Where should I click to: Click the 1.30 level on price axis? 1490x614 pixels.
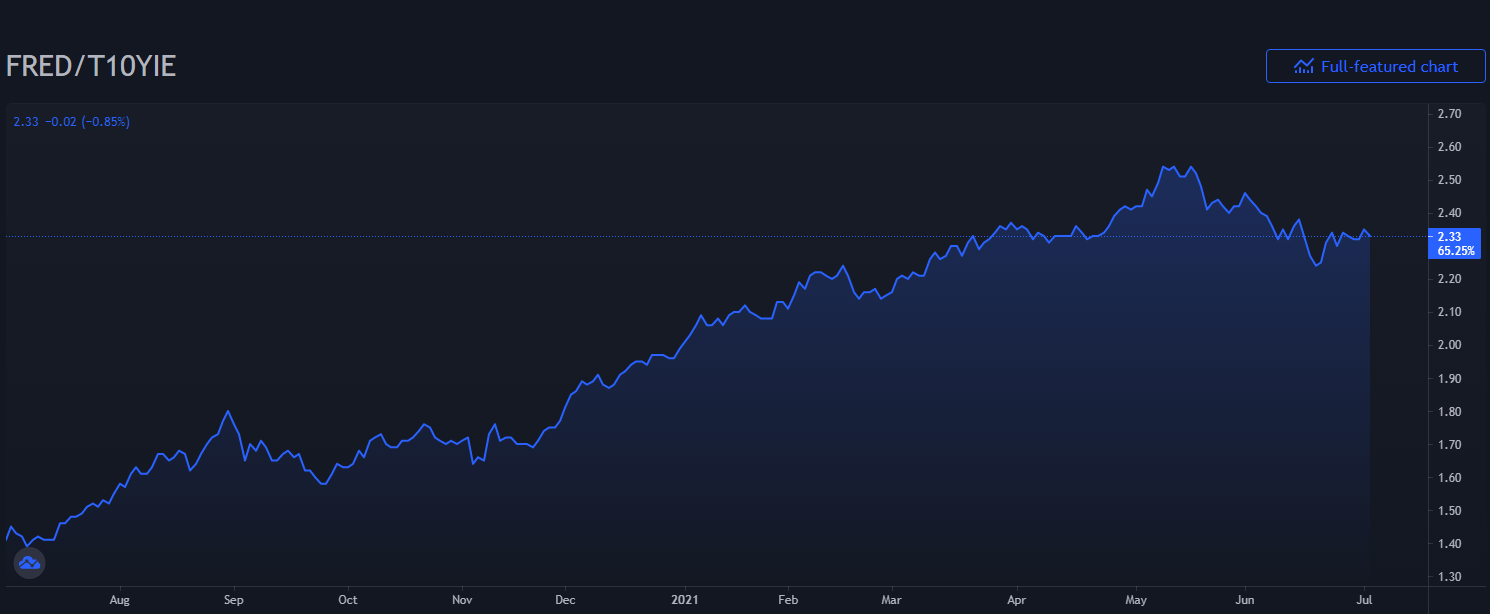point(1449,577)
